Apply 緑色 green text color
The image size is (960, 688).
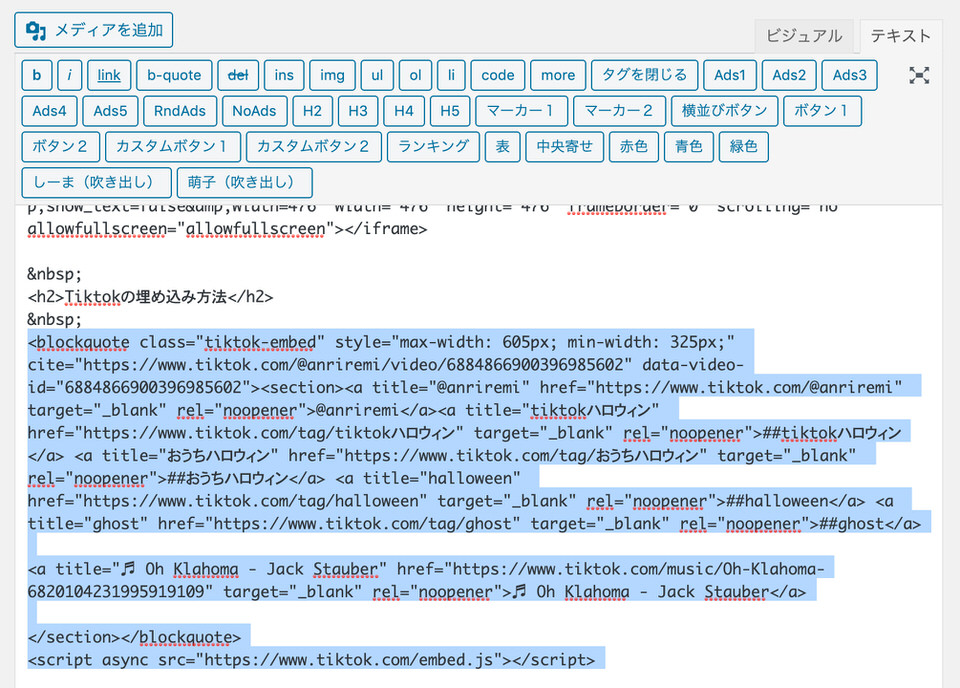[x=744, y=146]
